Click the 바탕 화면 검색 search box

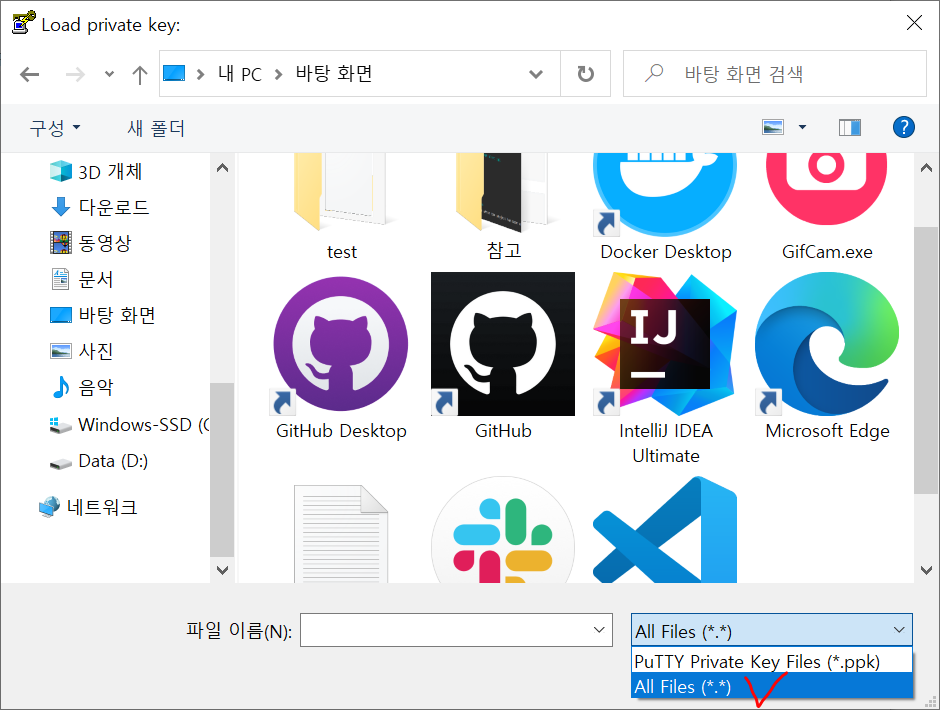[x=775, y=74]
